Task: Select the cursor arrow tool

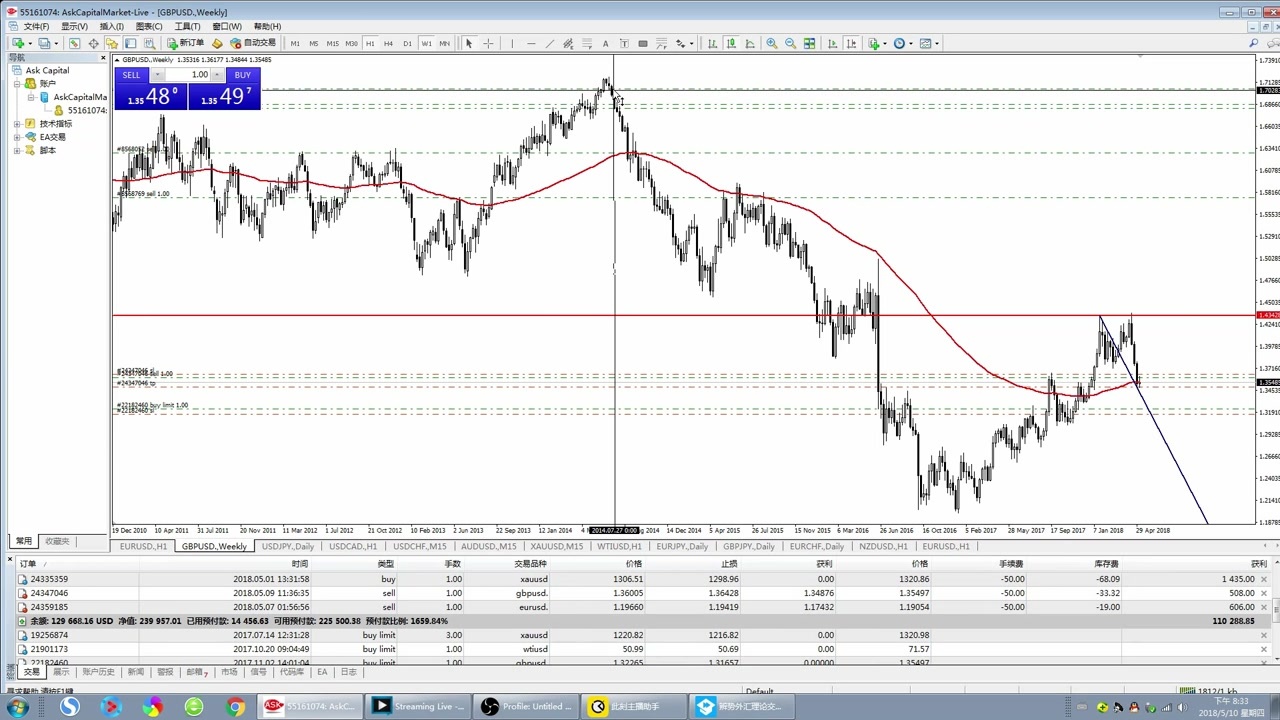Action: [x=469, y=43]
